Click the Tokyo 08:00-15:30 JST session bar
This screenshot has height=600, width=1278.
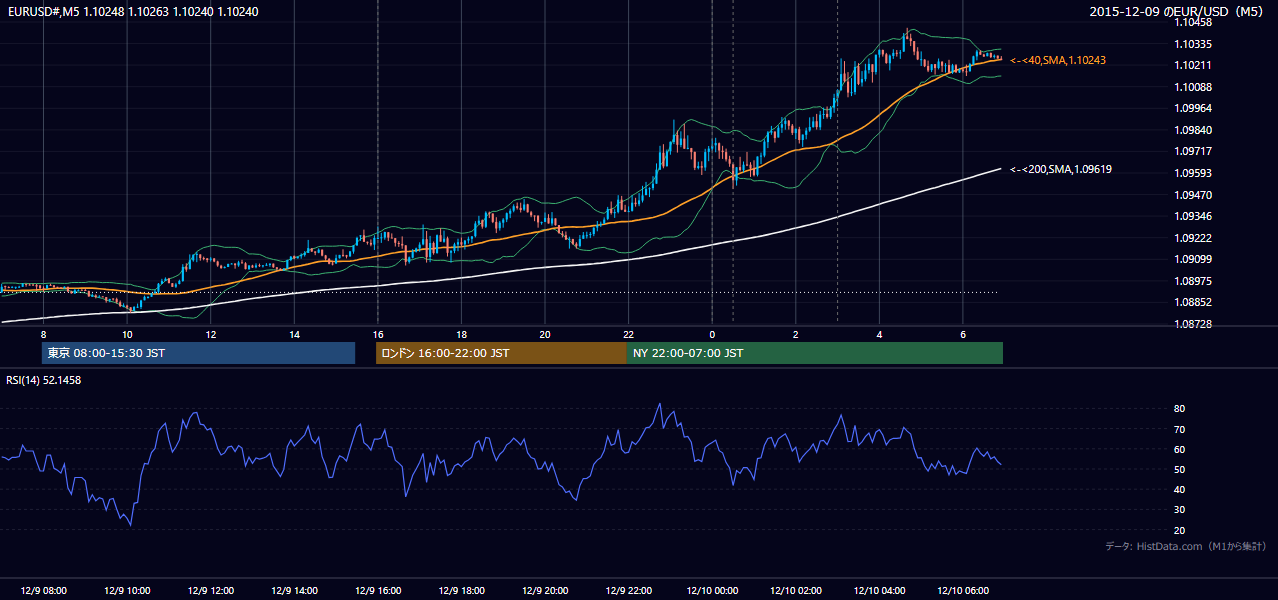(x=198, y=353)
